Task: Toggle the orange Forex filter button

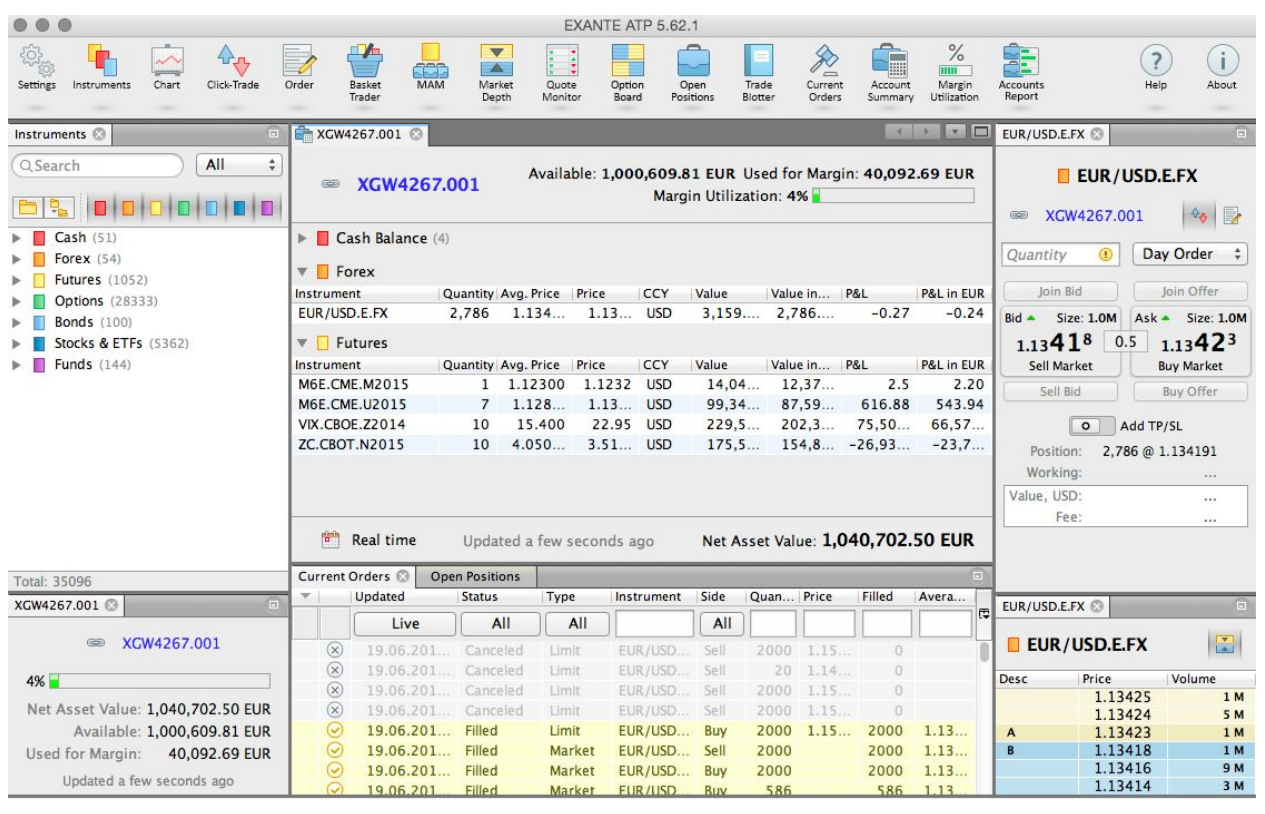Action: coord(130,208)
